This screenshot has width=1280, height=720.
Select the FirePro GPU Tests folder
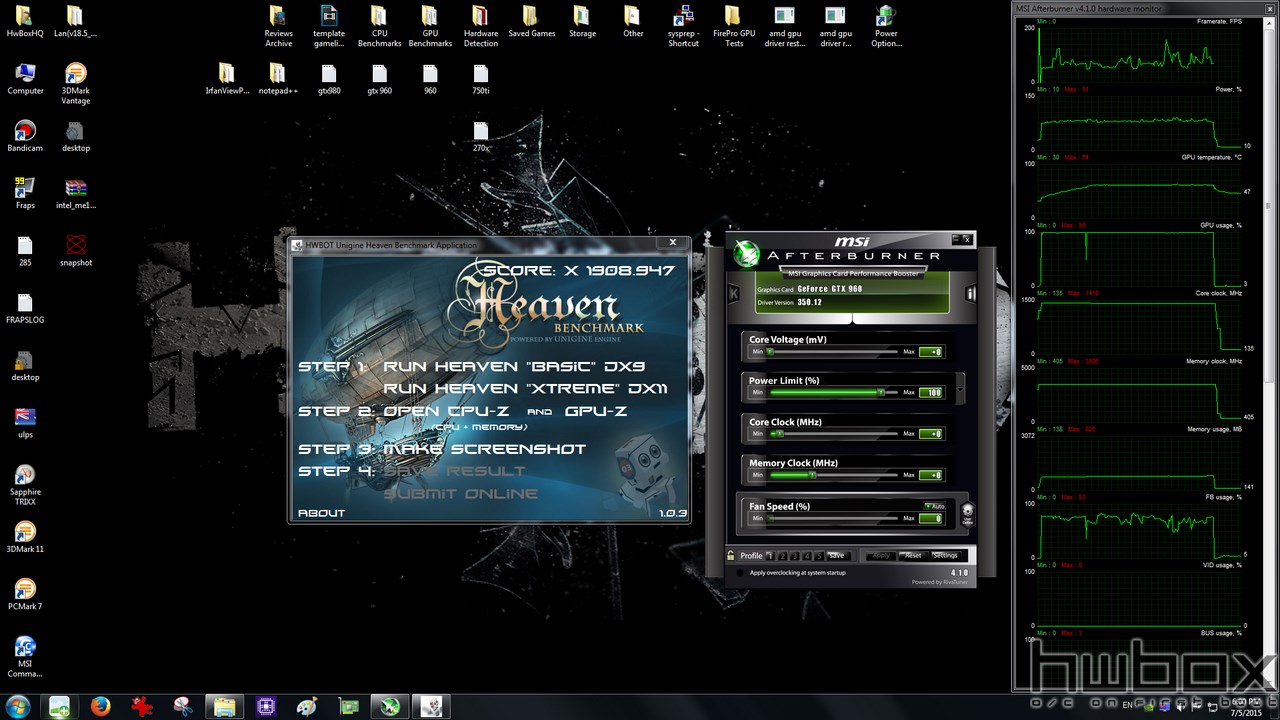click(734, 26)
